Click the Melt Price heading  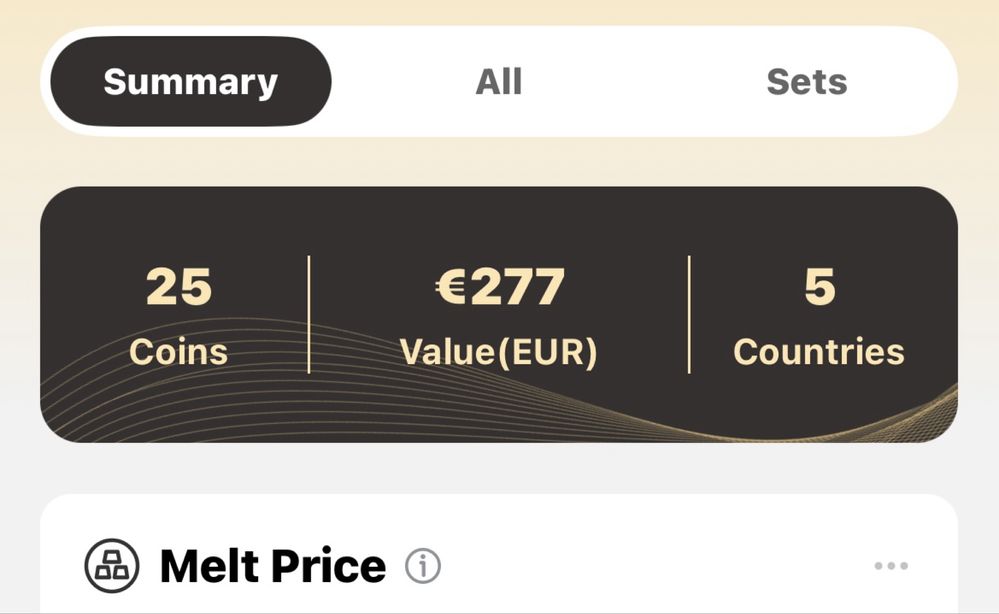pyautogui.click(x=273, y=566)
